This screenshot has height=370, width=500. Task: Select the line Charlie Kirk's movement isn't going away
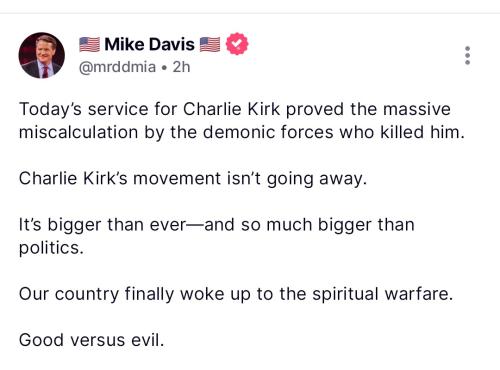point(193,179)
